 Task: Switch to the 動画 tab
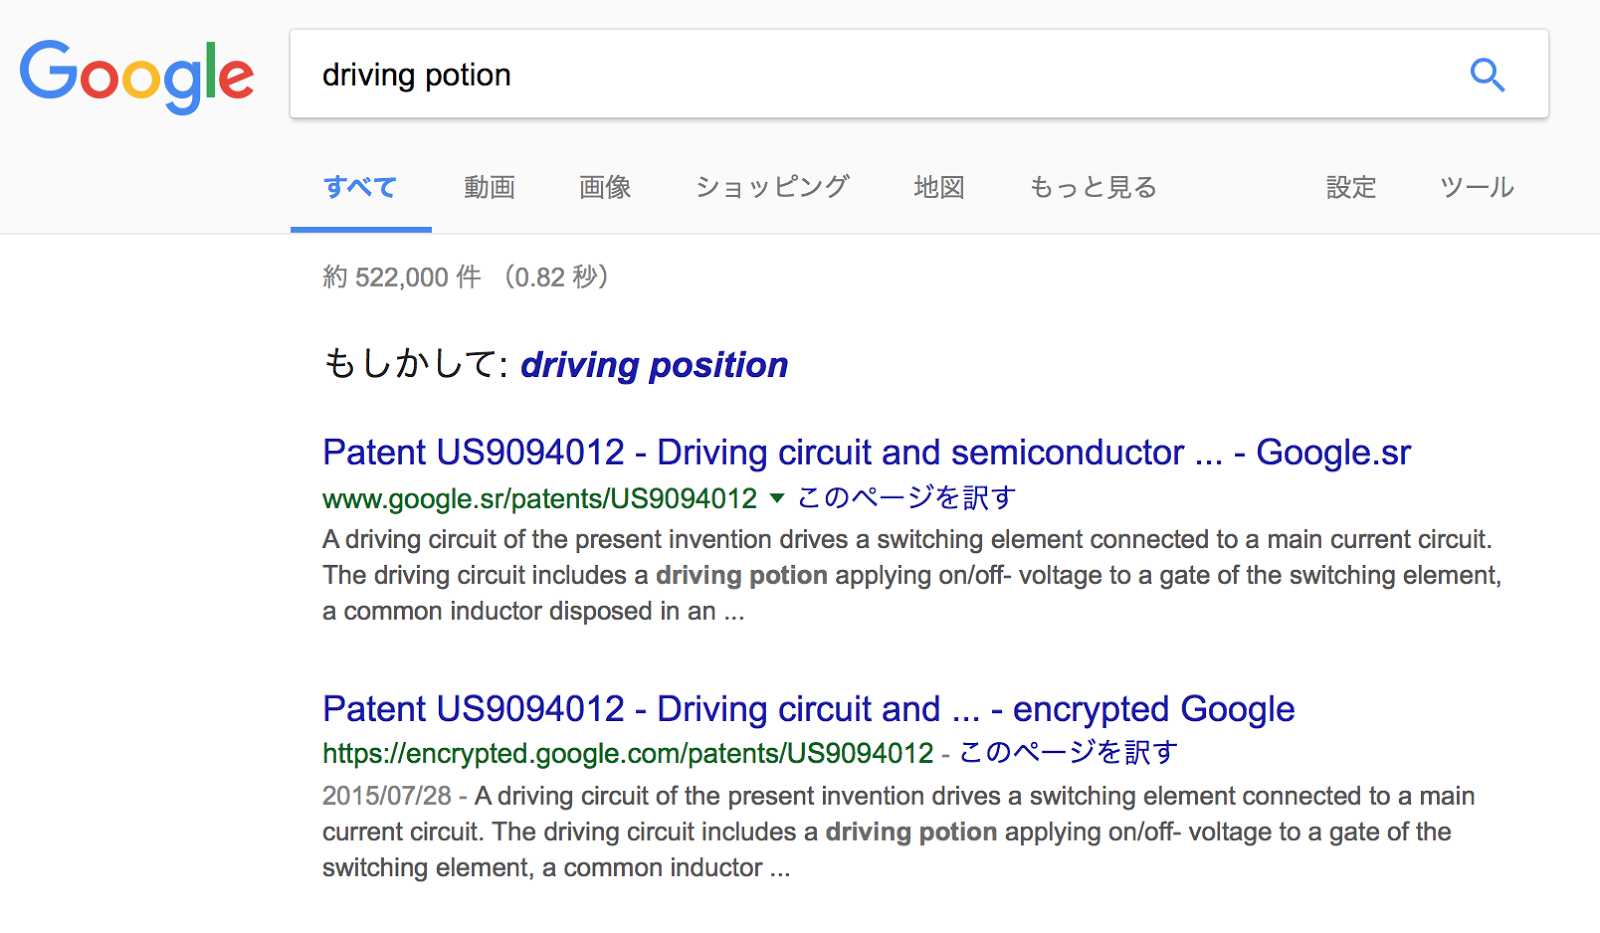489,187
